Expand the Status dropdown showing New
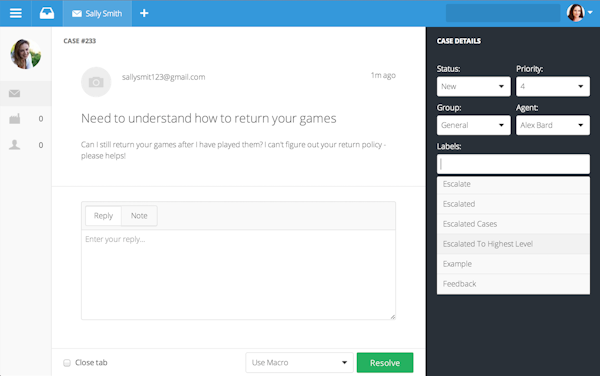The width and height of the screenshot is (600, 376). tap(473, 86)
